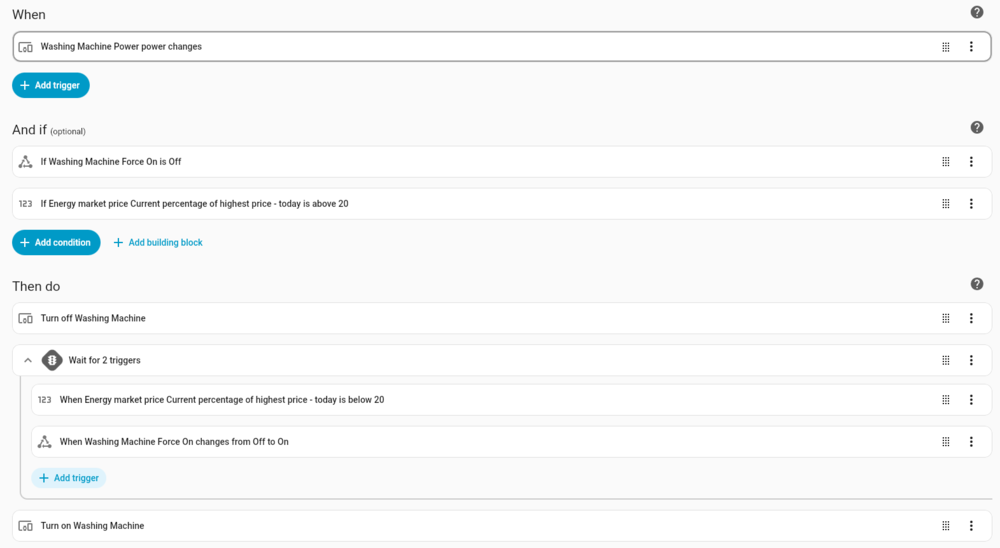
Task: Open menu for Energy price below 20 wait trigger
Action: point(971,400)
